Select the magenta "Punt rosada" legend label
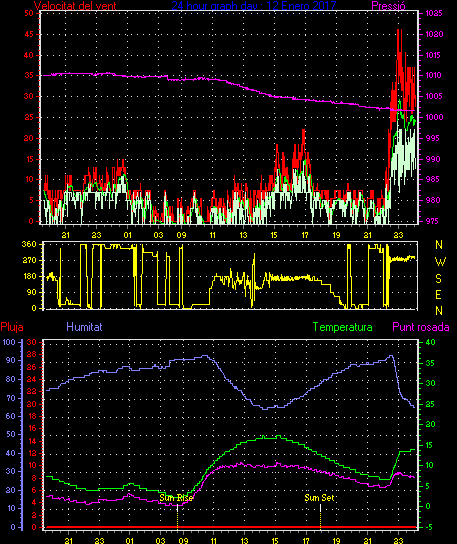This screenshot has height=544, width=457. (x=421, y=327)
